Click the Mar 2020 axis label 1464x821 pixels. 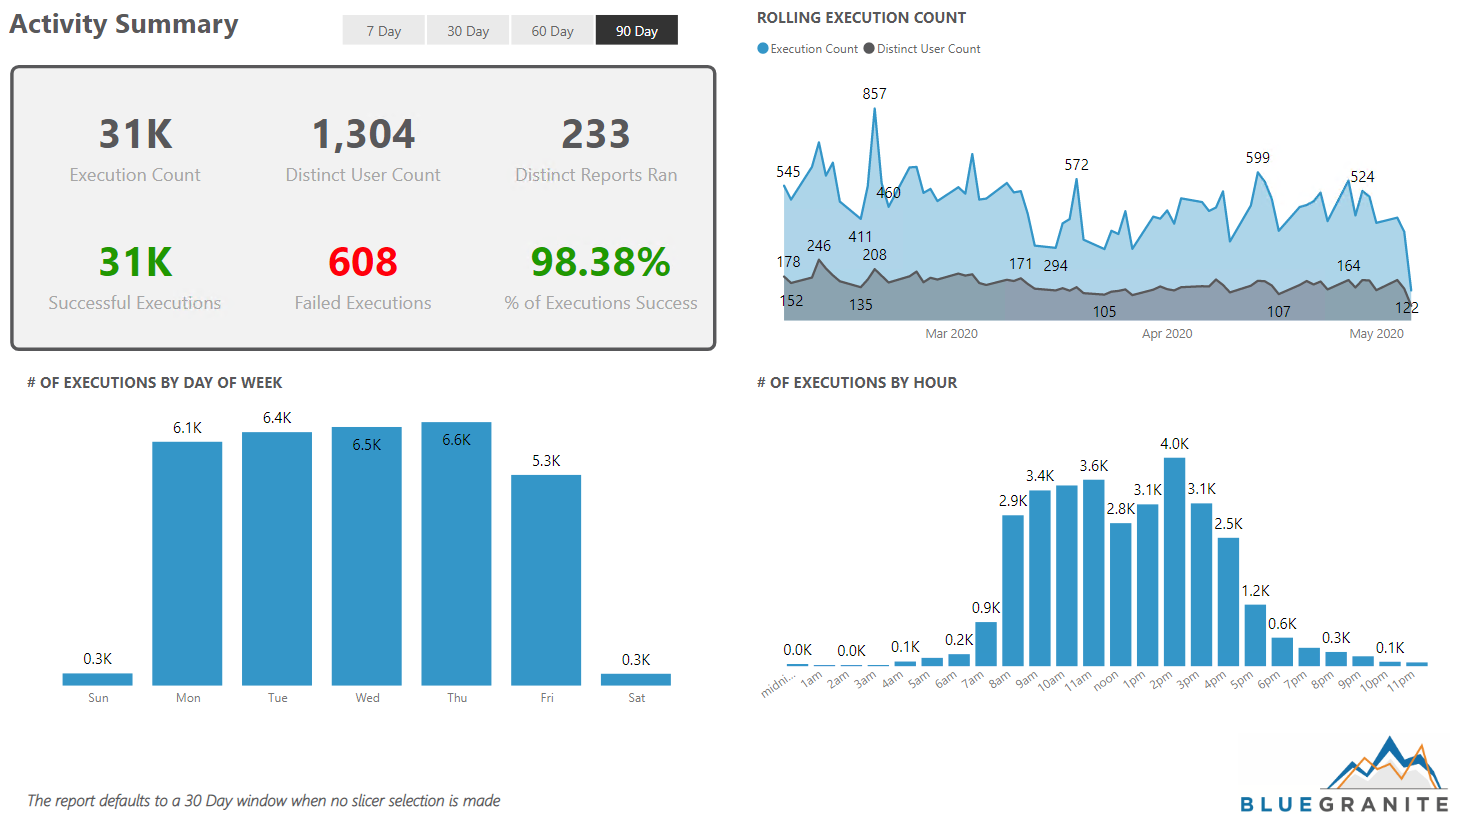[x=951, y=334]
